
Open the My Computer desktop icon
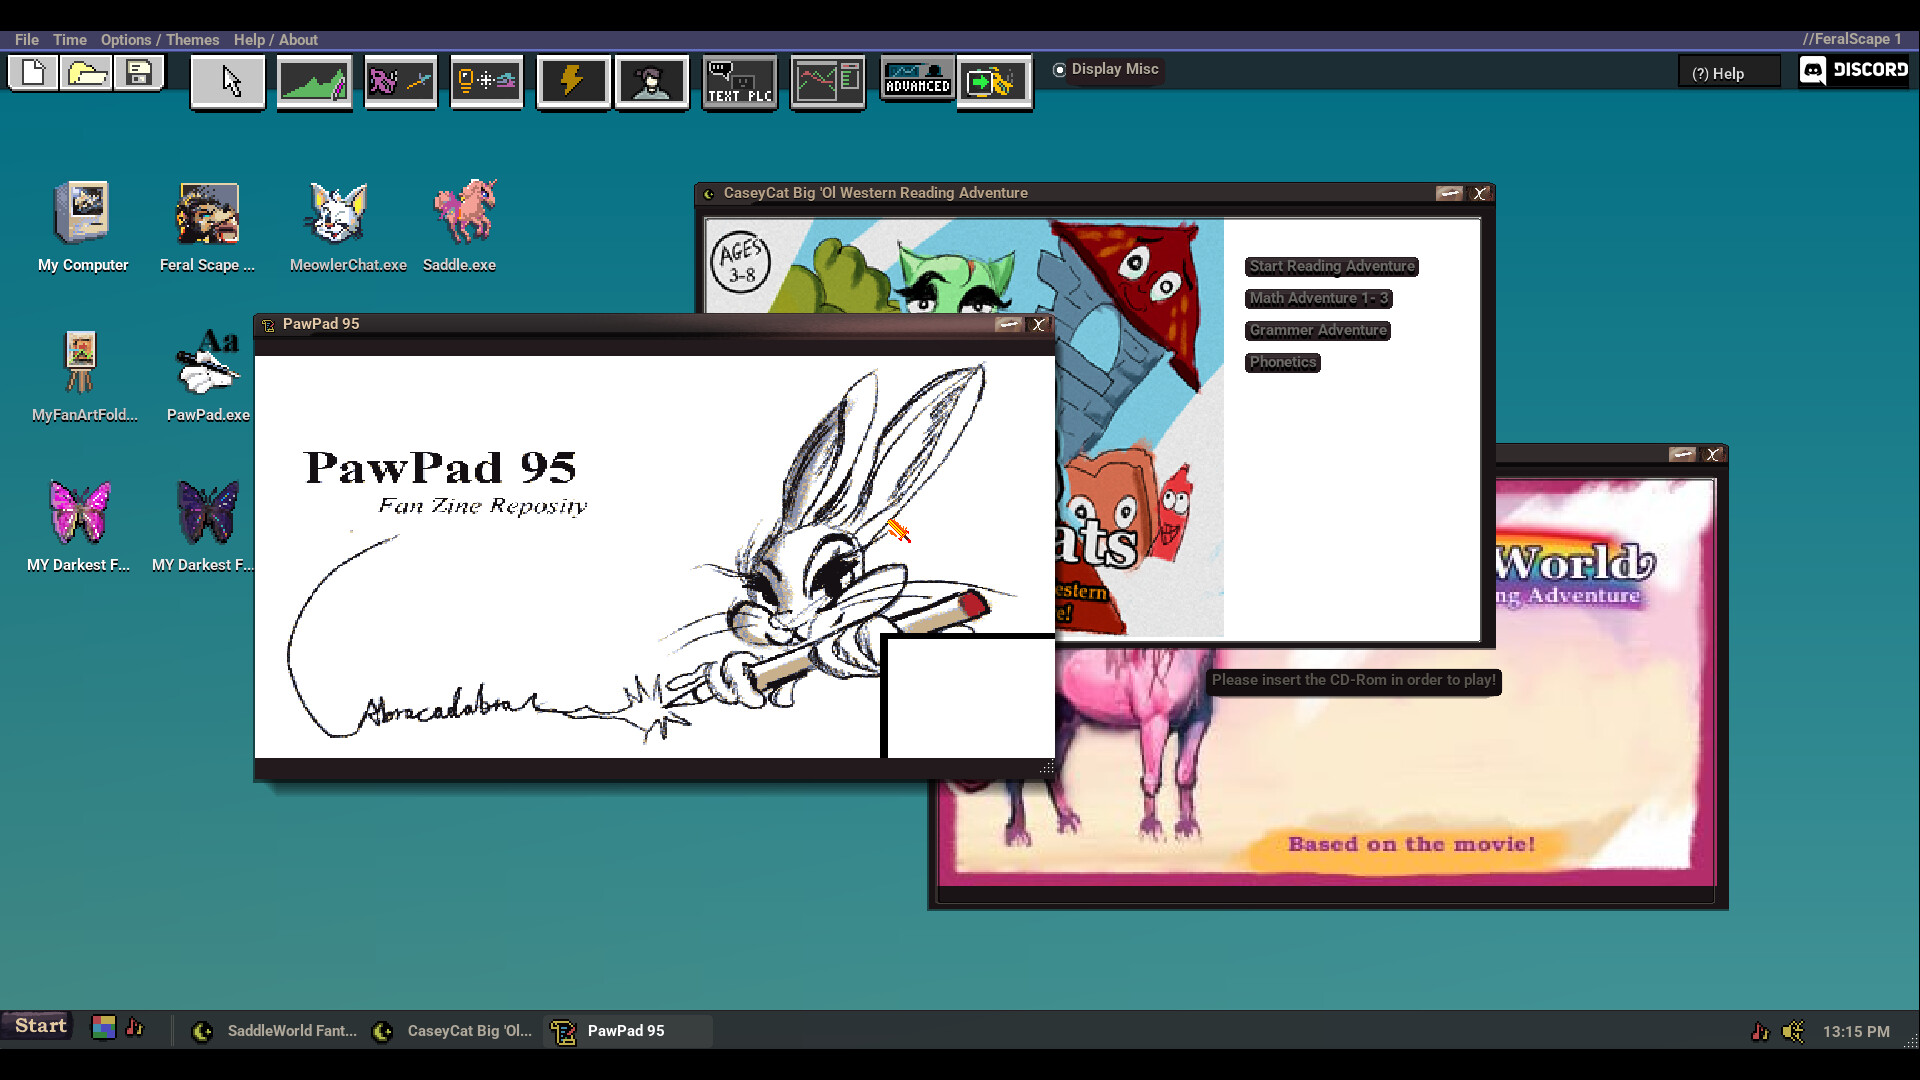(83, 227)
